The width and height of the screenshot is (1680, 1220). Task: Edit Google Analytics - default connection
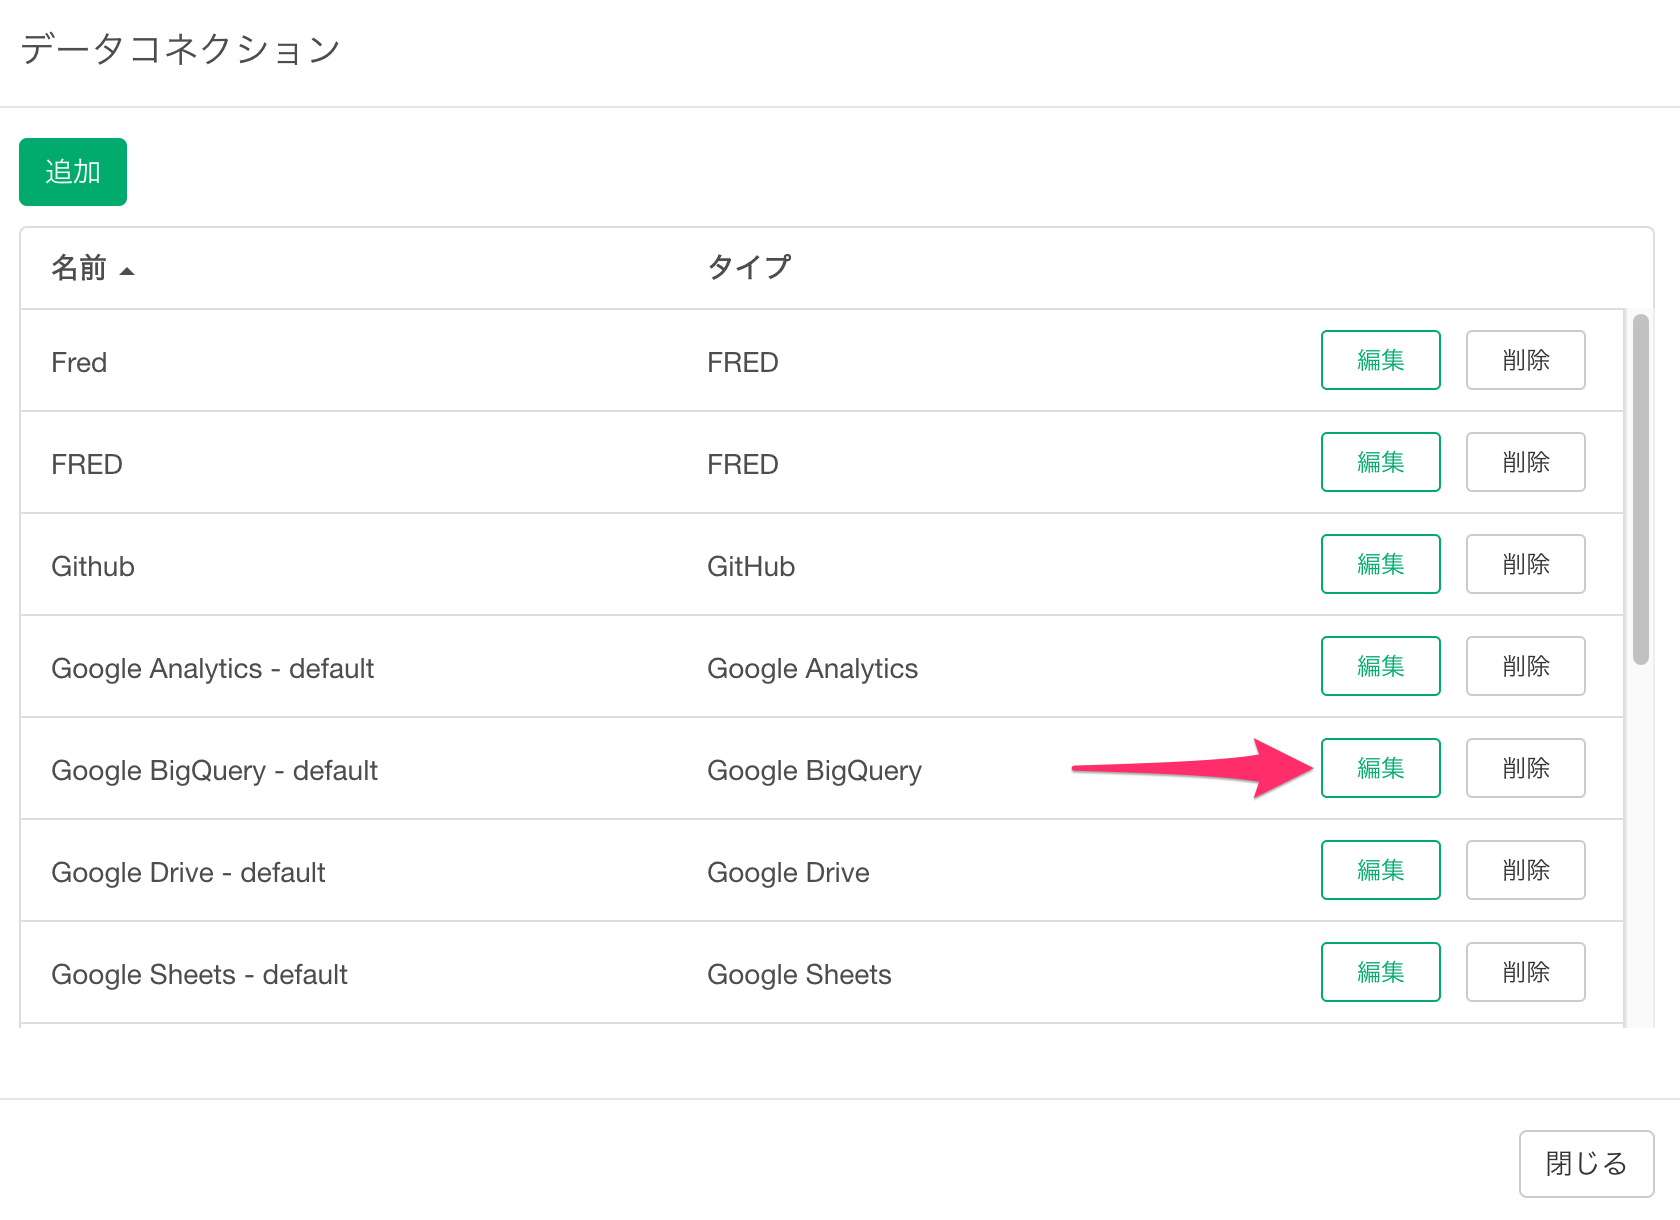[1380, 666]
